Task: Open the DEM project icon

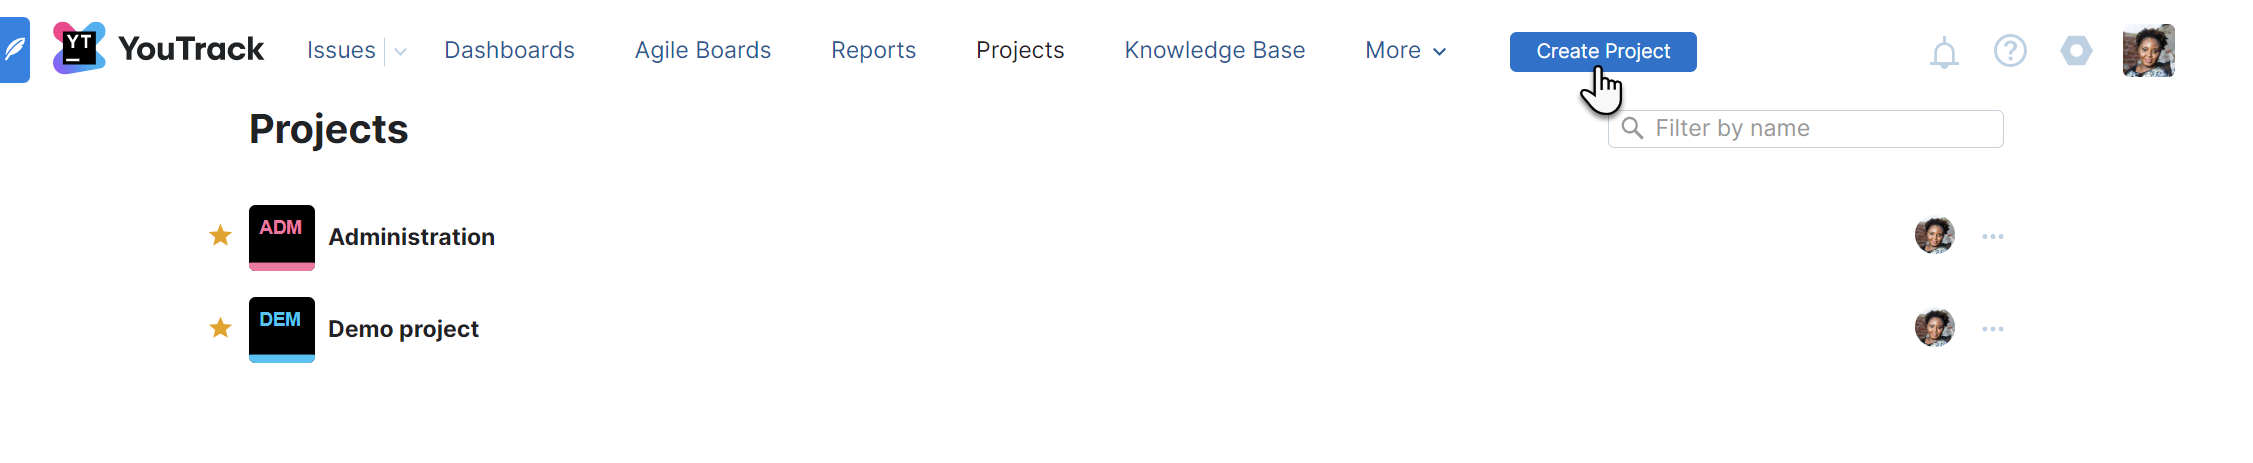Action: point(281,329)
